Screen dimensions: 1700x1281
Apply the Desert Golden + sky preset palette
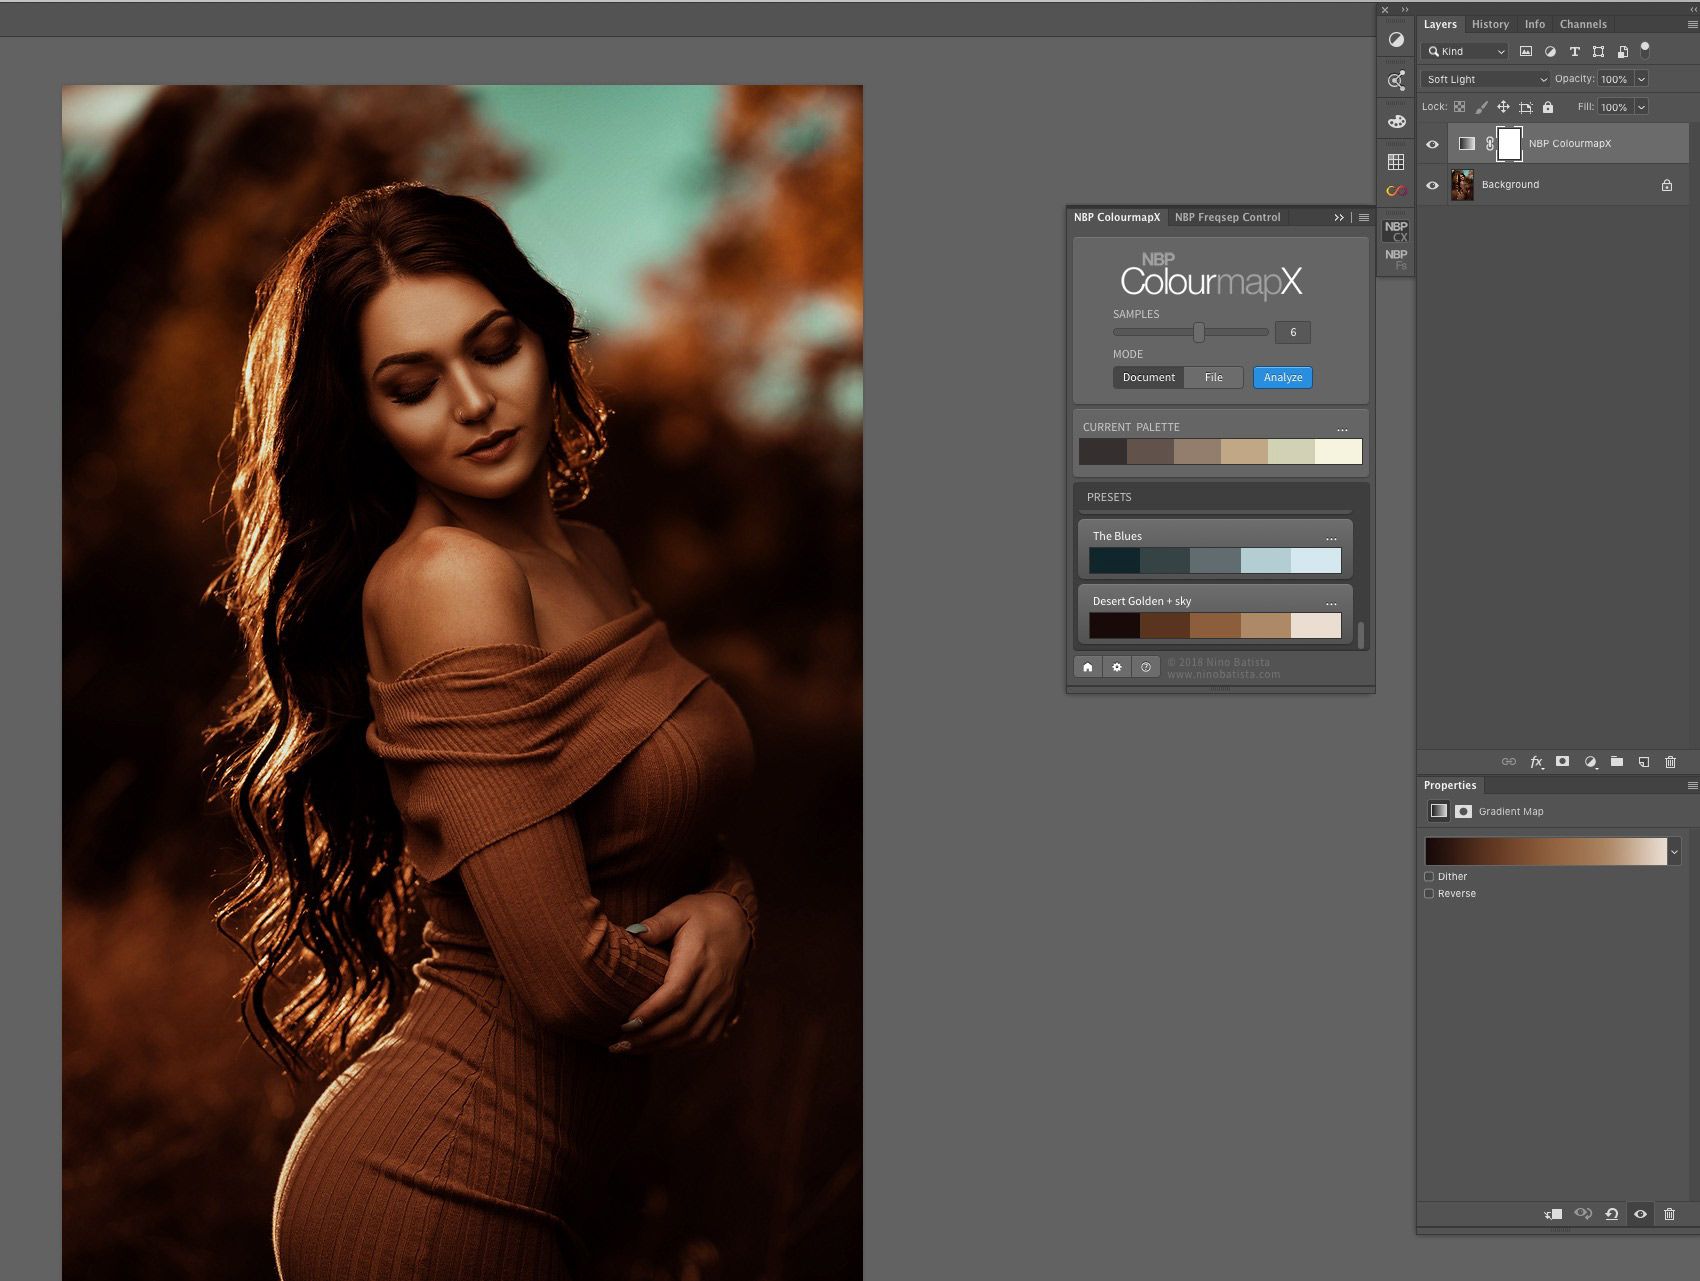click(x=1215, y=625)
